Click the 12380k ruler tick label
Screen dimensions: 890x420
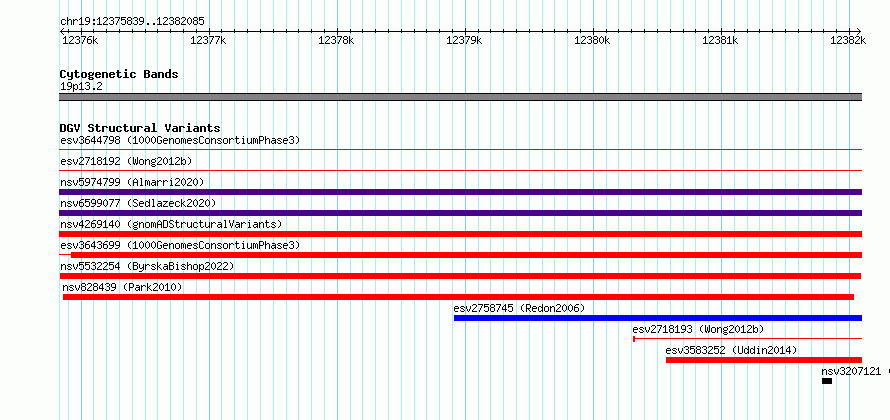[592, 40]
